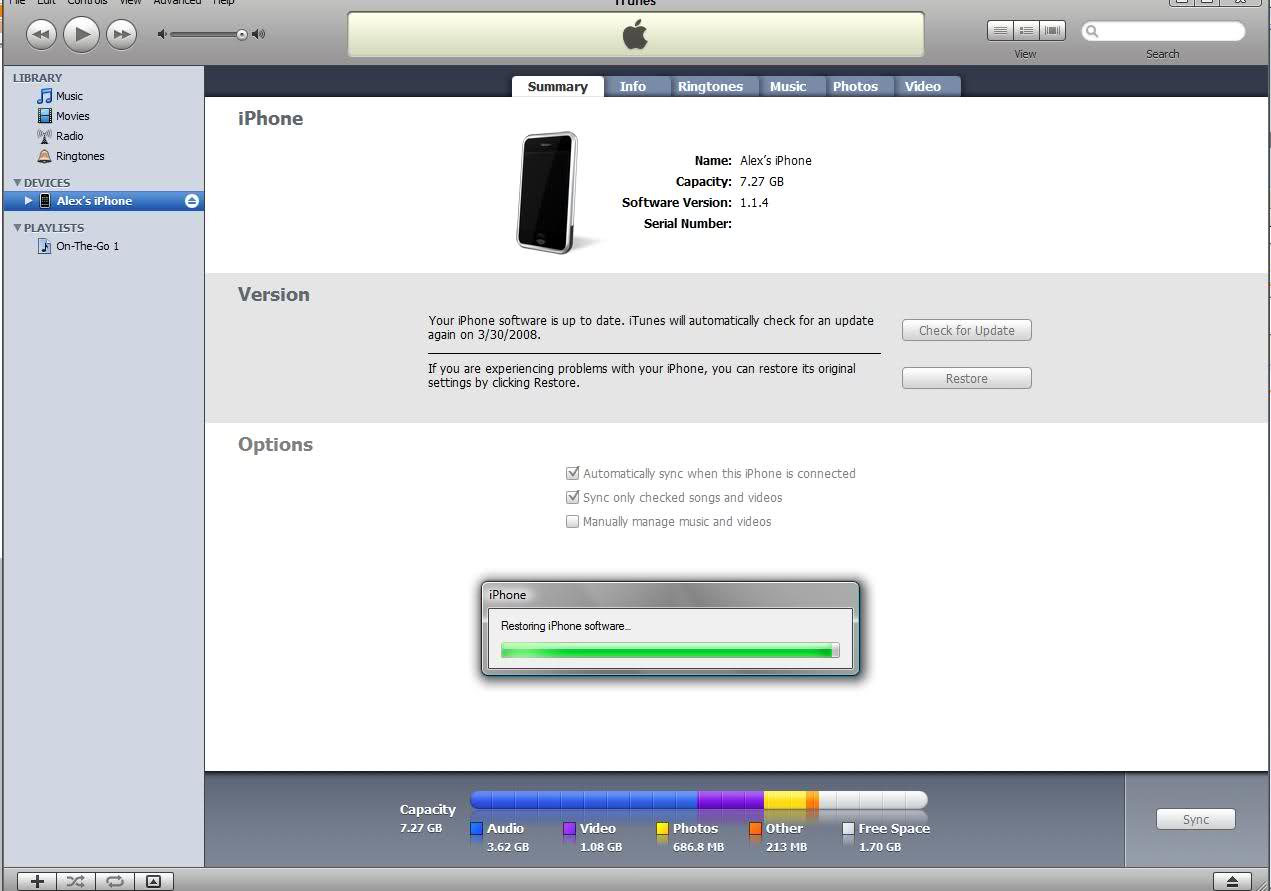Switch to the Info tab
1271x891 pixels.
click(x=632, y=86)
